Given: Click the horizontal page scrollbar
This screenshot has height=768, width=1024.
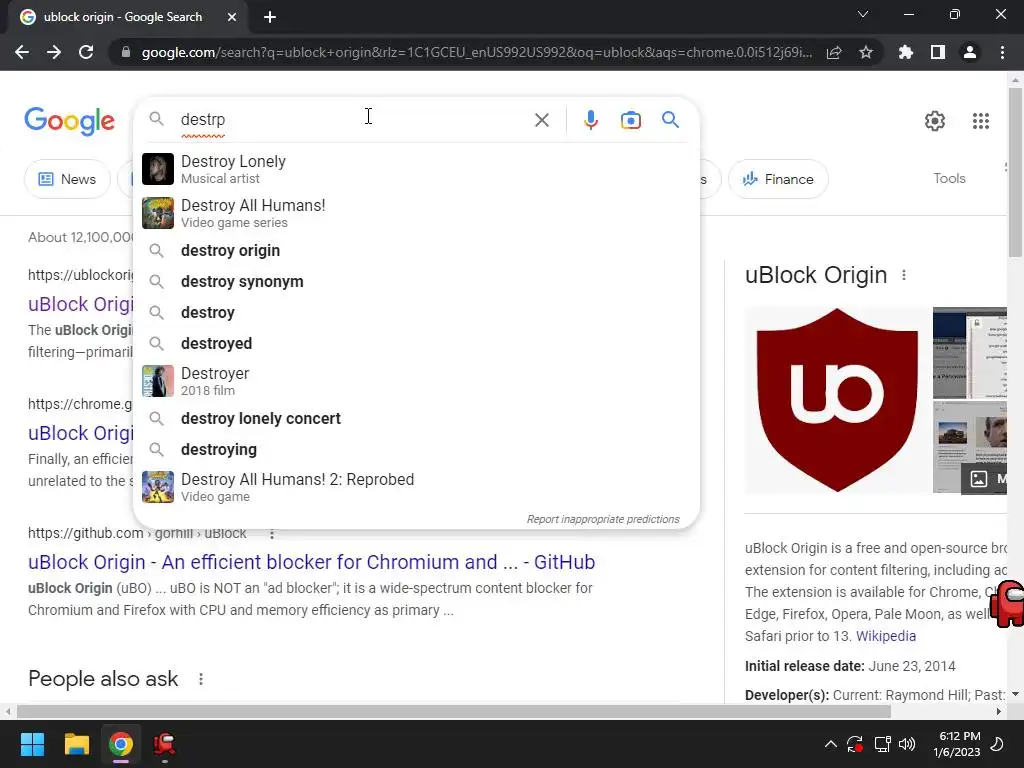Looking at the screenshot, I should point(454,711).
